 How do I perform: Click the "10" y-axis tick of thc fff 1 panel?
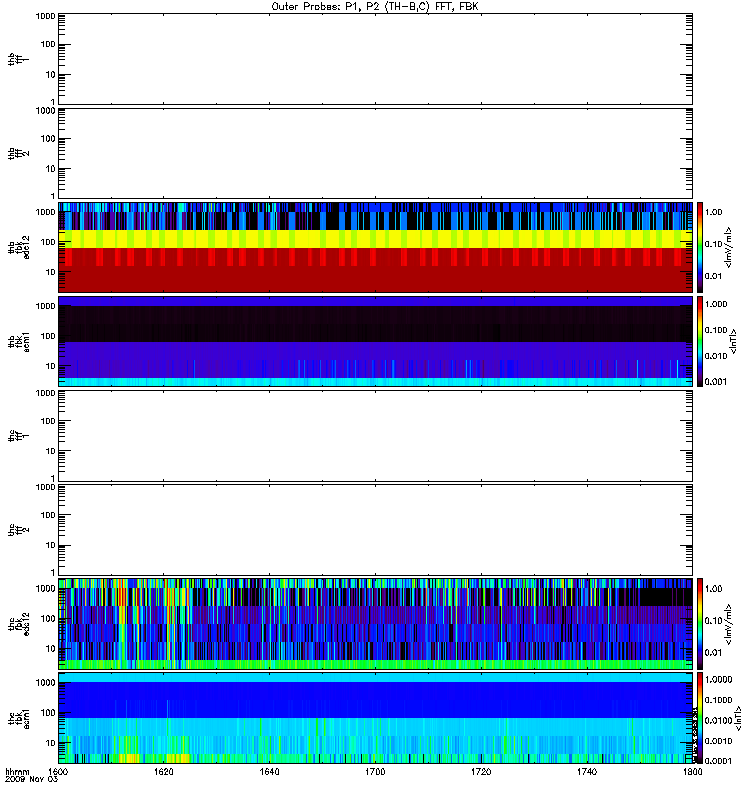51,451
